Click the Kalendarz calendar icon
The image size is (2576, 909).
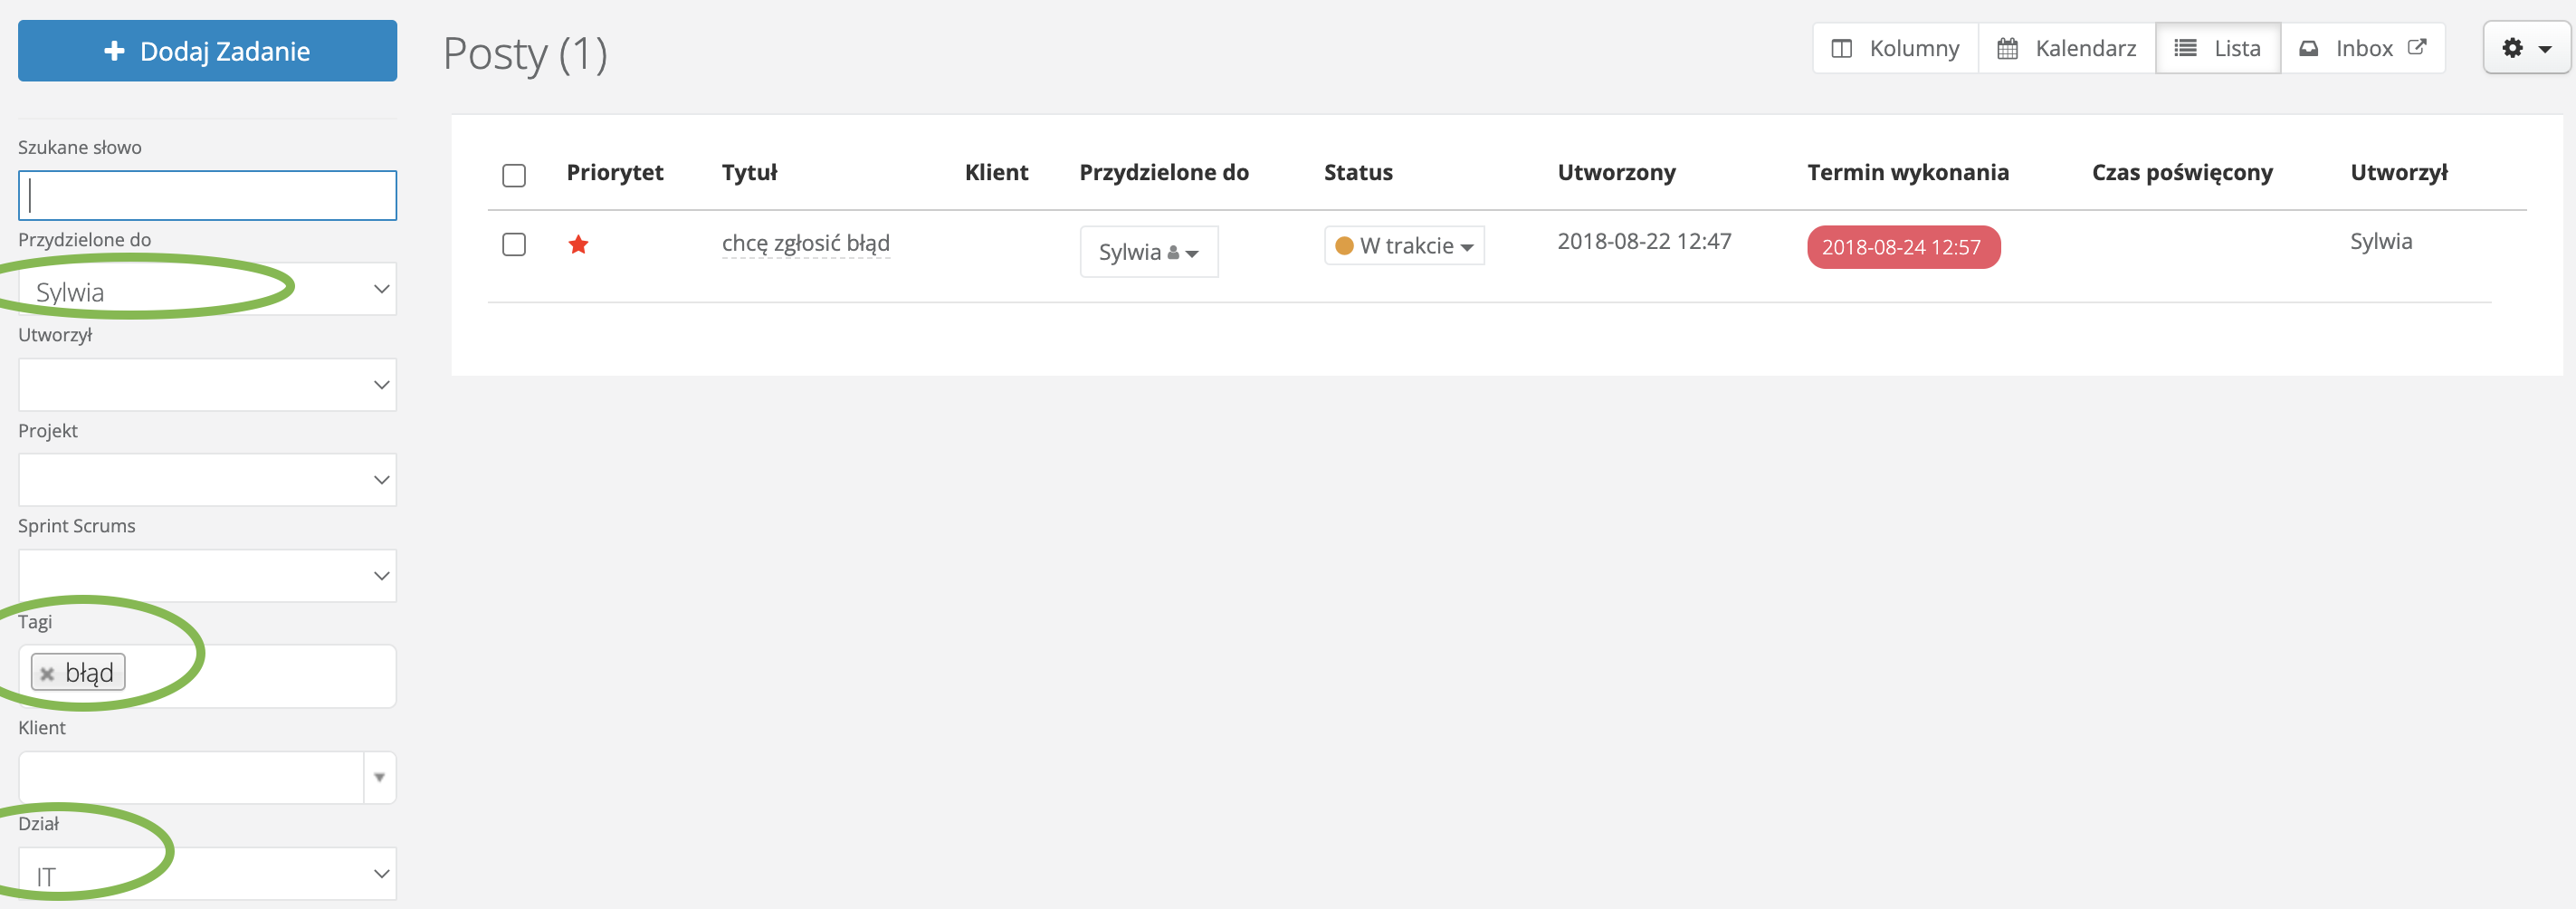pyautogui.click(x=2007, y=48)
